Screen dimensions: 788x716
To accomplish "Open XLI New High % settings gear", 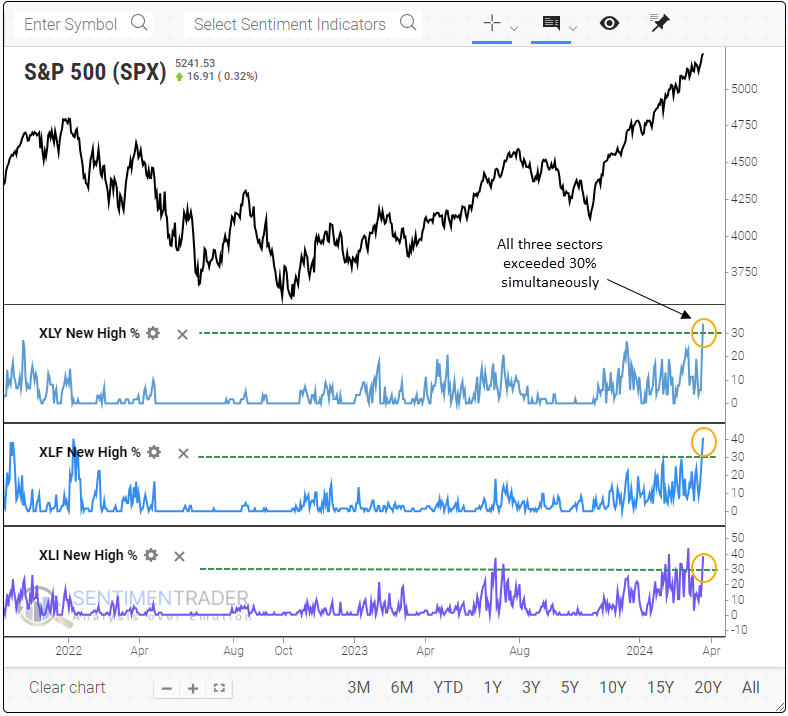I will [x=151, y=555].
